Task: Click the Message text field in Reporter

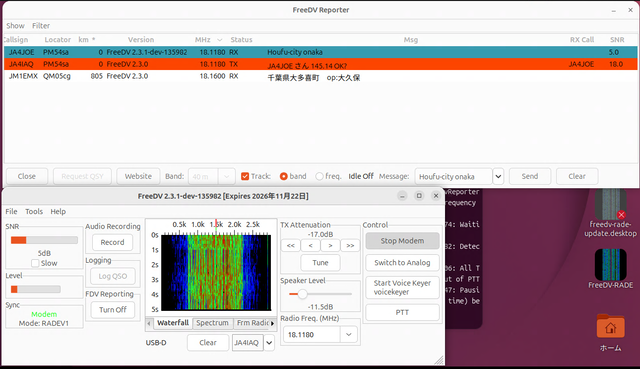Action: click(x=453, y=176)
